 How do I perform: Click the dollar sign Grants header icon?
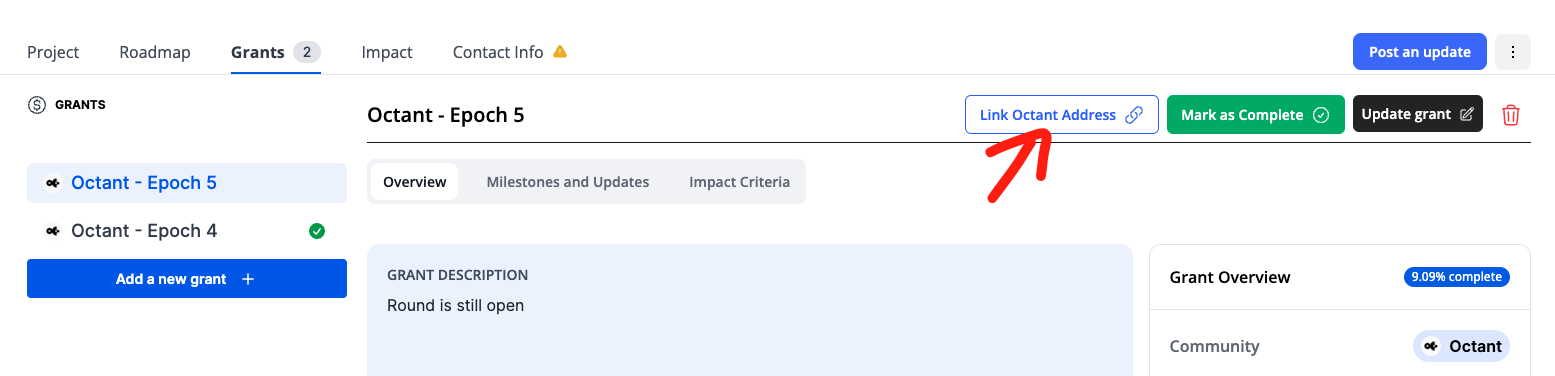click(37, 105)
